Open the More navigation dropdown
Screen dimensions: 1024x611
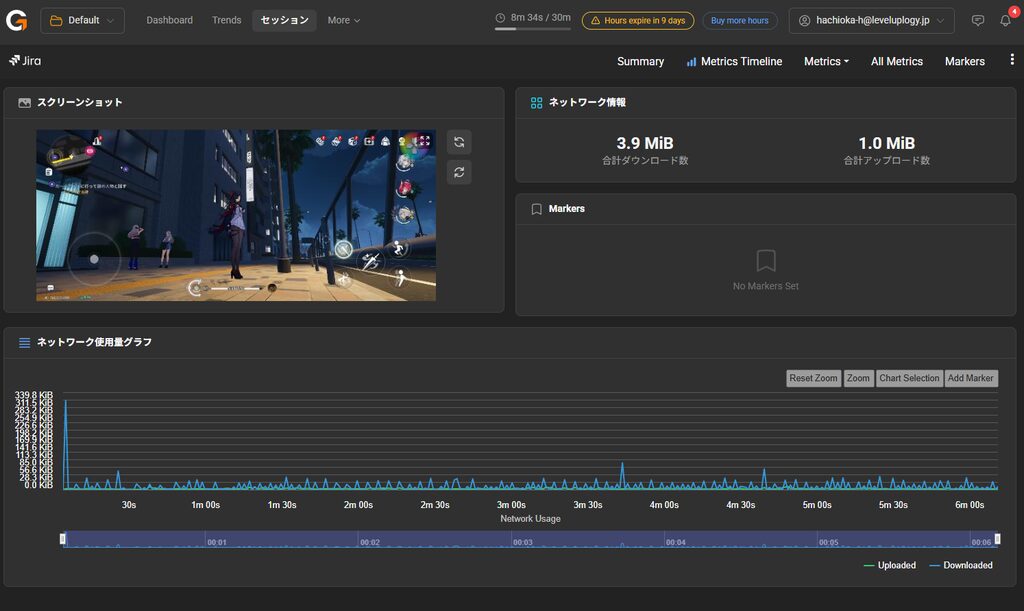click(344, 20)
